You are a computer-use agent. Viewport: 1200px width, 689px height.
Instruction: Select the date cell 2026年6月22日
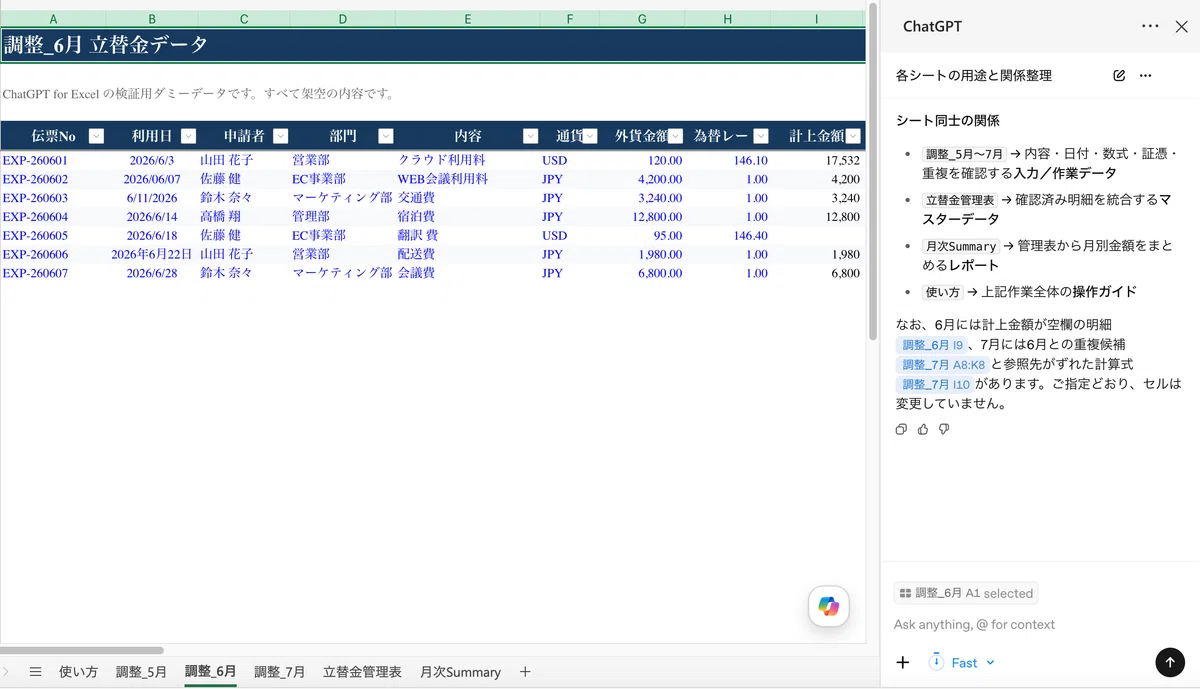point(152,254)
